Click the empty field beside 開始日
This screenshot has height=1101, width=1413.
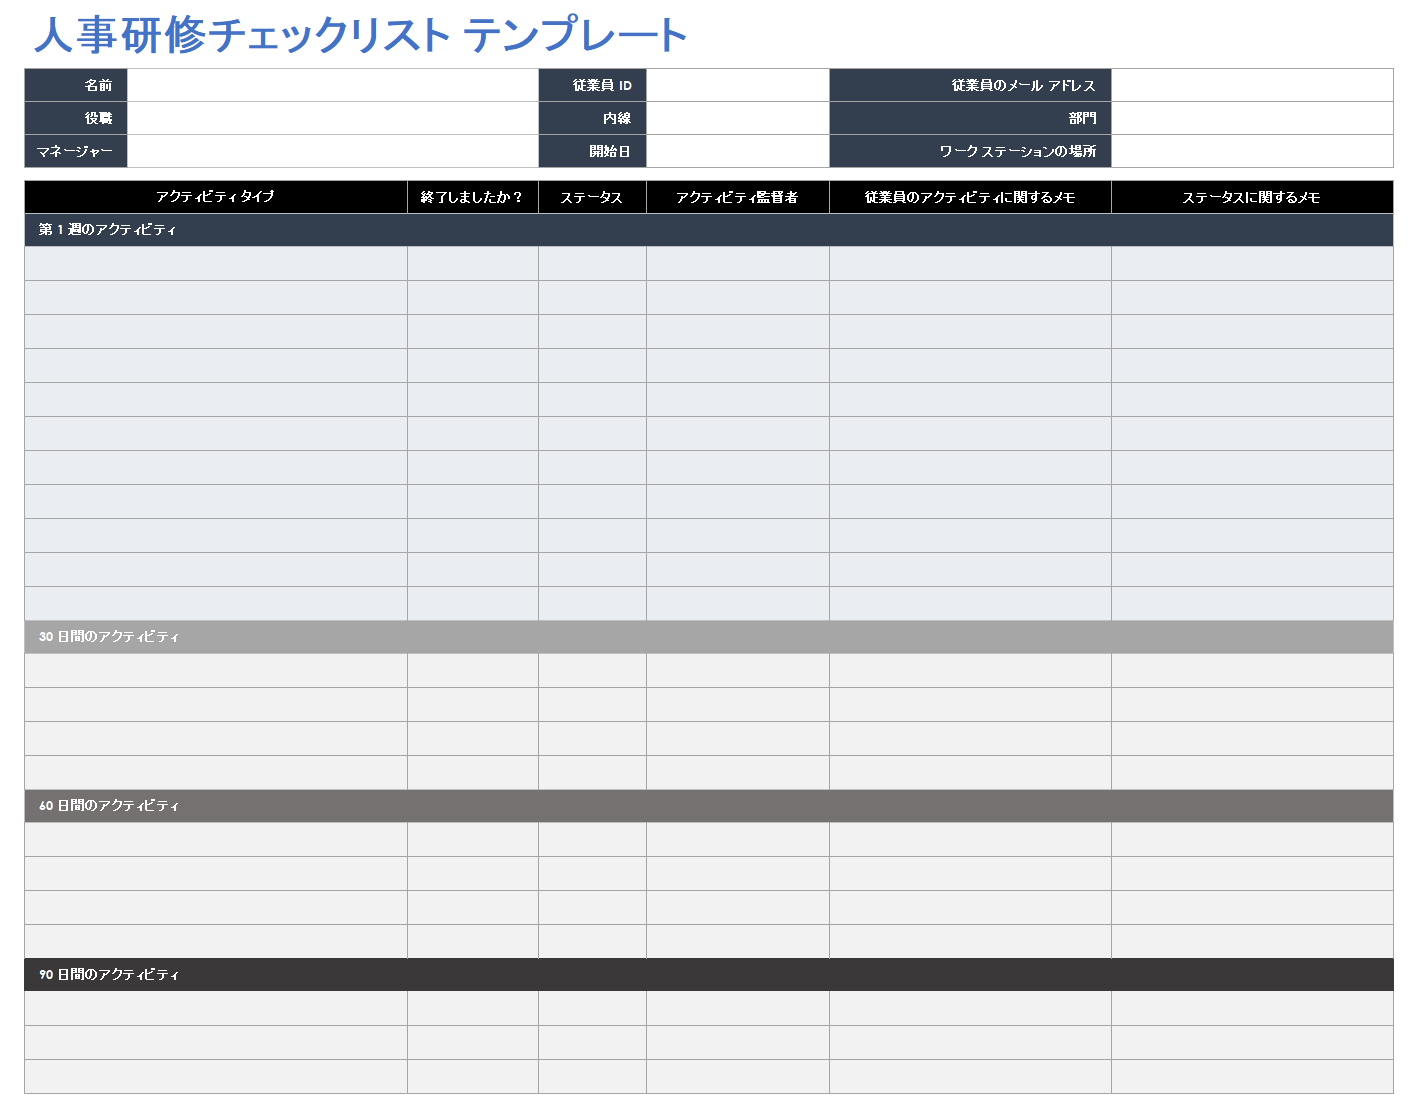coord(738,151)
